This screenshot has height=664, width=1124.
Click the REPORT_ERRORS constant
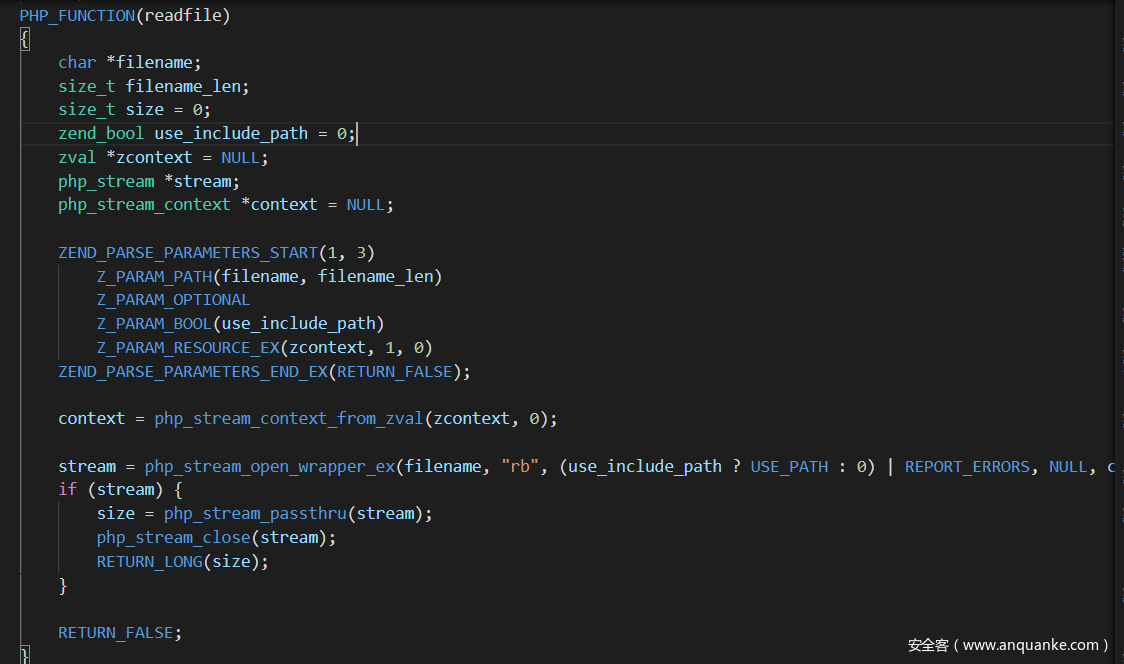(x=967, y=466)
